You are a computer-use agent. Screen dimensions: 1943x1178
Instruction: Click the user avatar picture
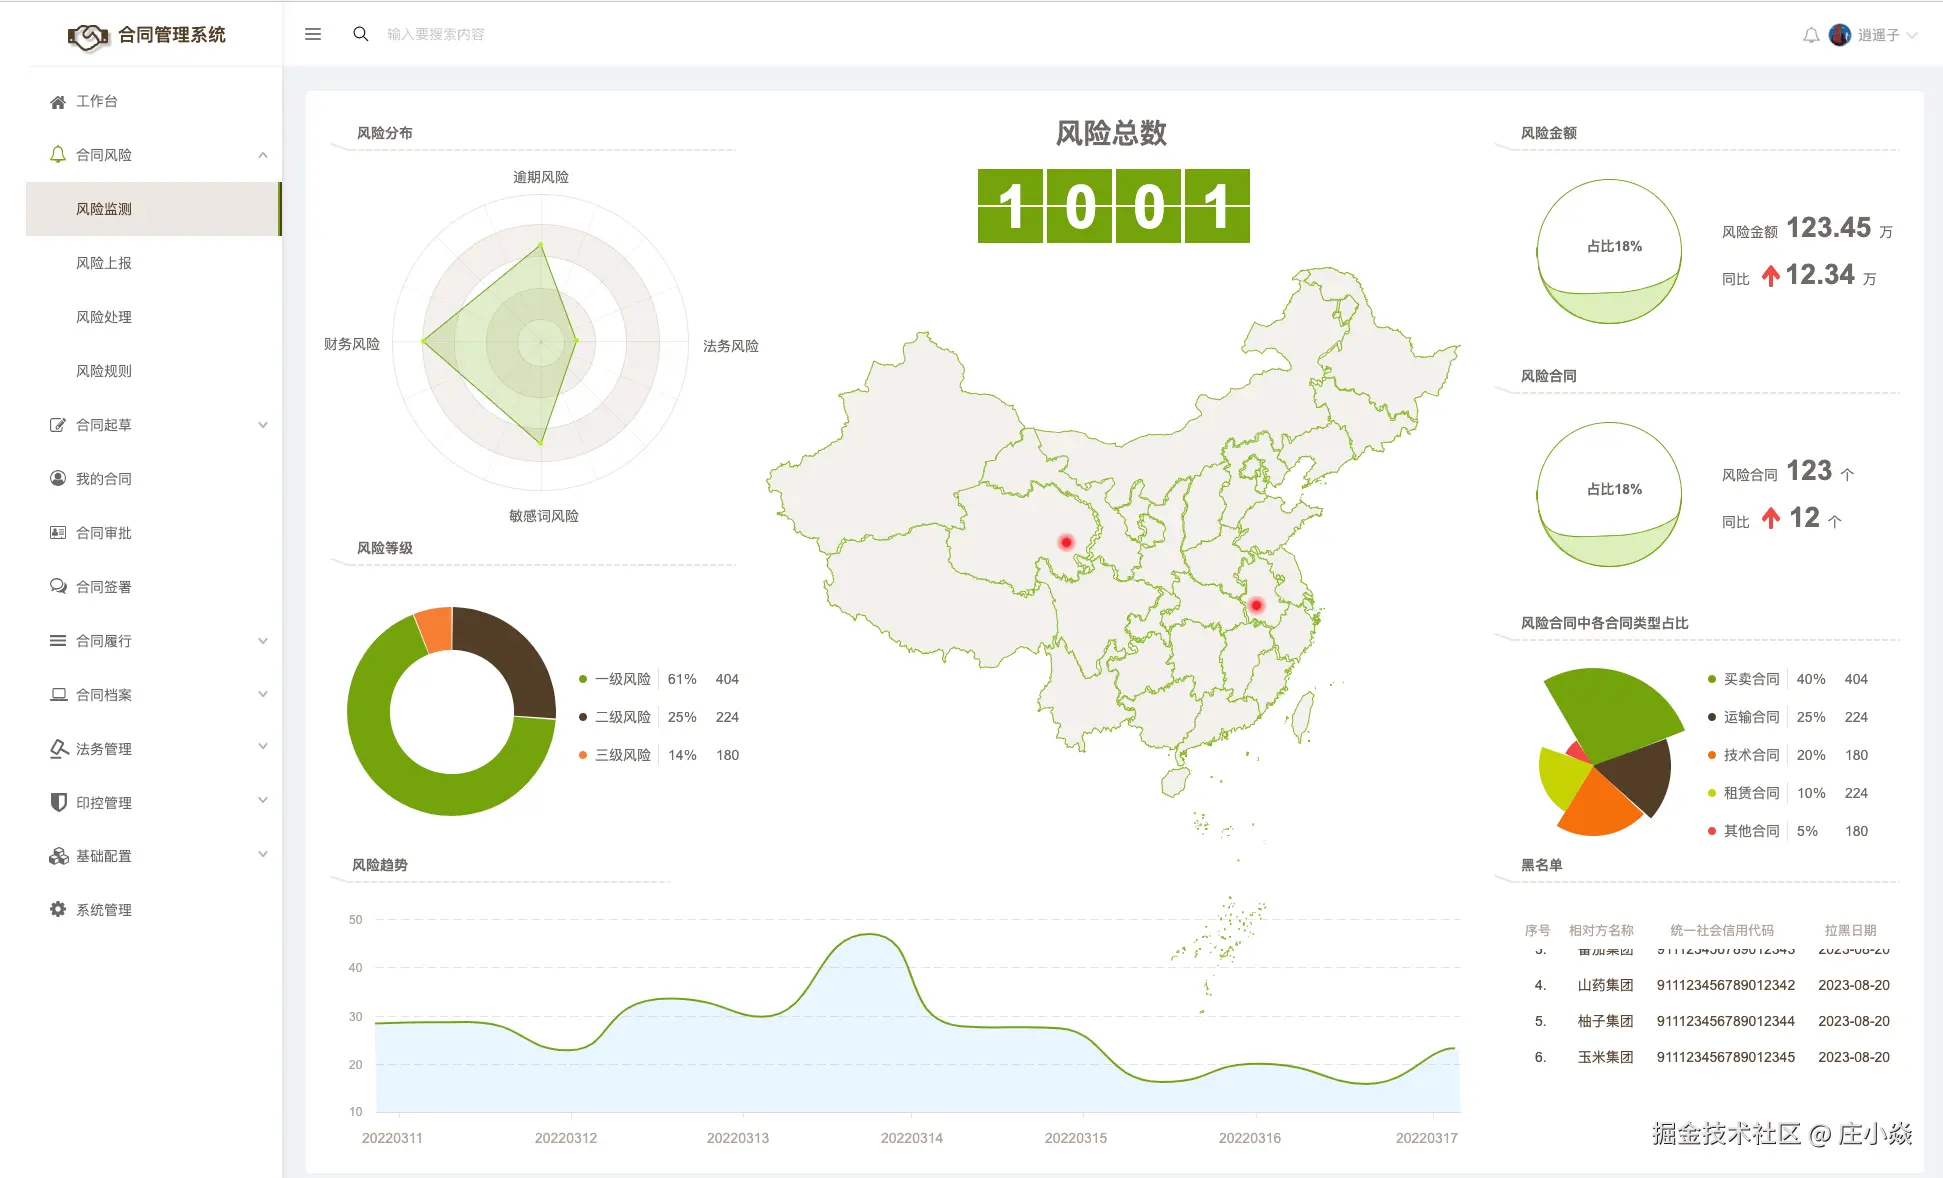[x=1840, y=35]
